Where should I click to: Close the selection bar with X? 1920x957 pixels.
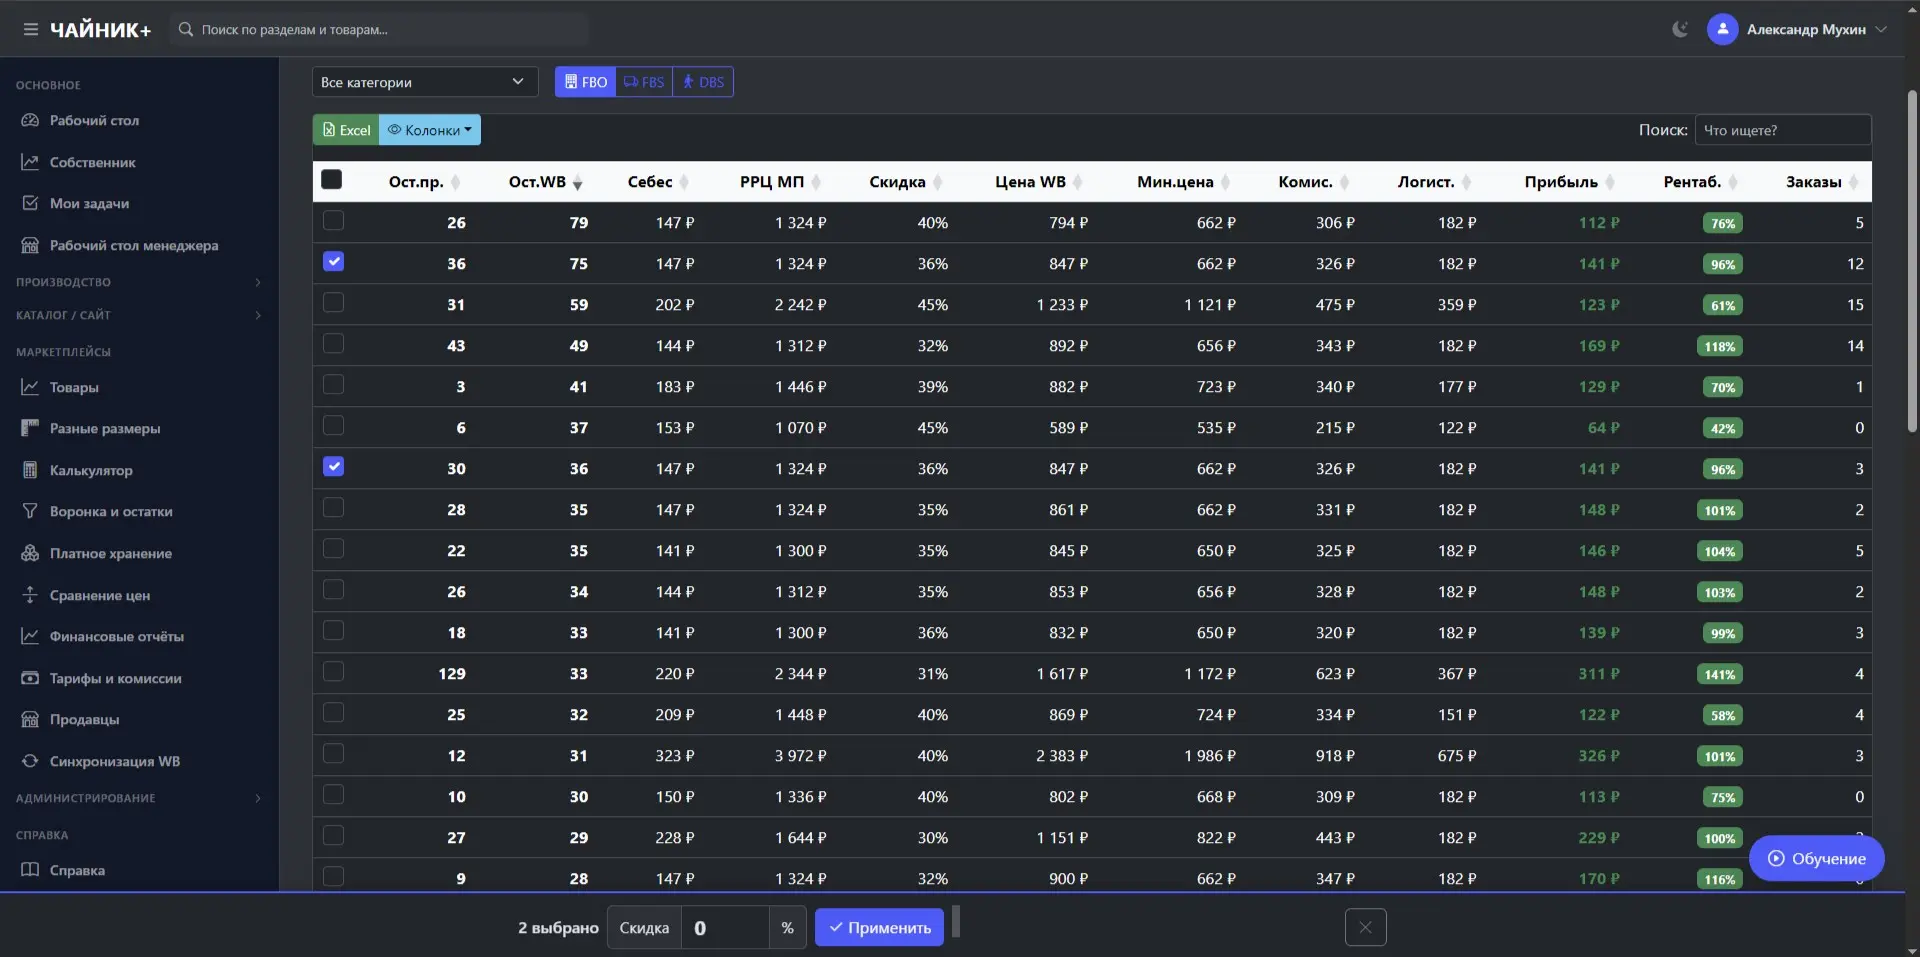(1365, 927)
